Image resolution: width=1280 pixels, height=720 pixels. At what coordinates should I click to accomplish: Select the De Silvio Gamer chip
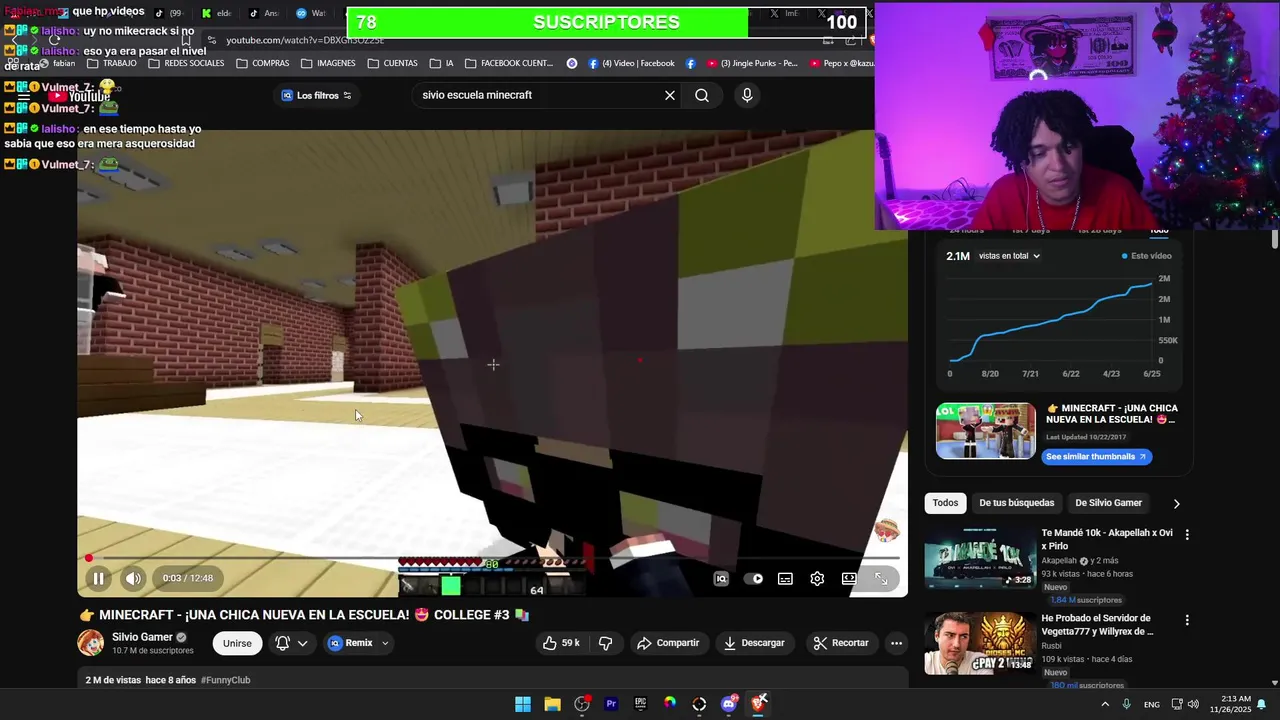point(1108,503)
